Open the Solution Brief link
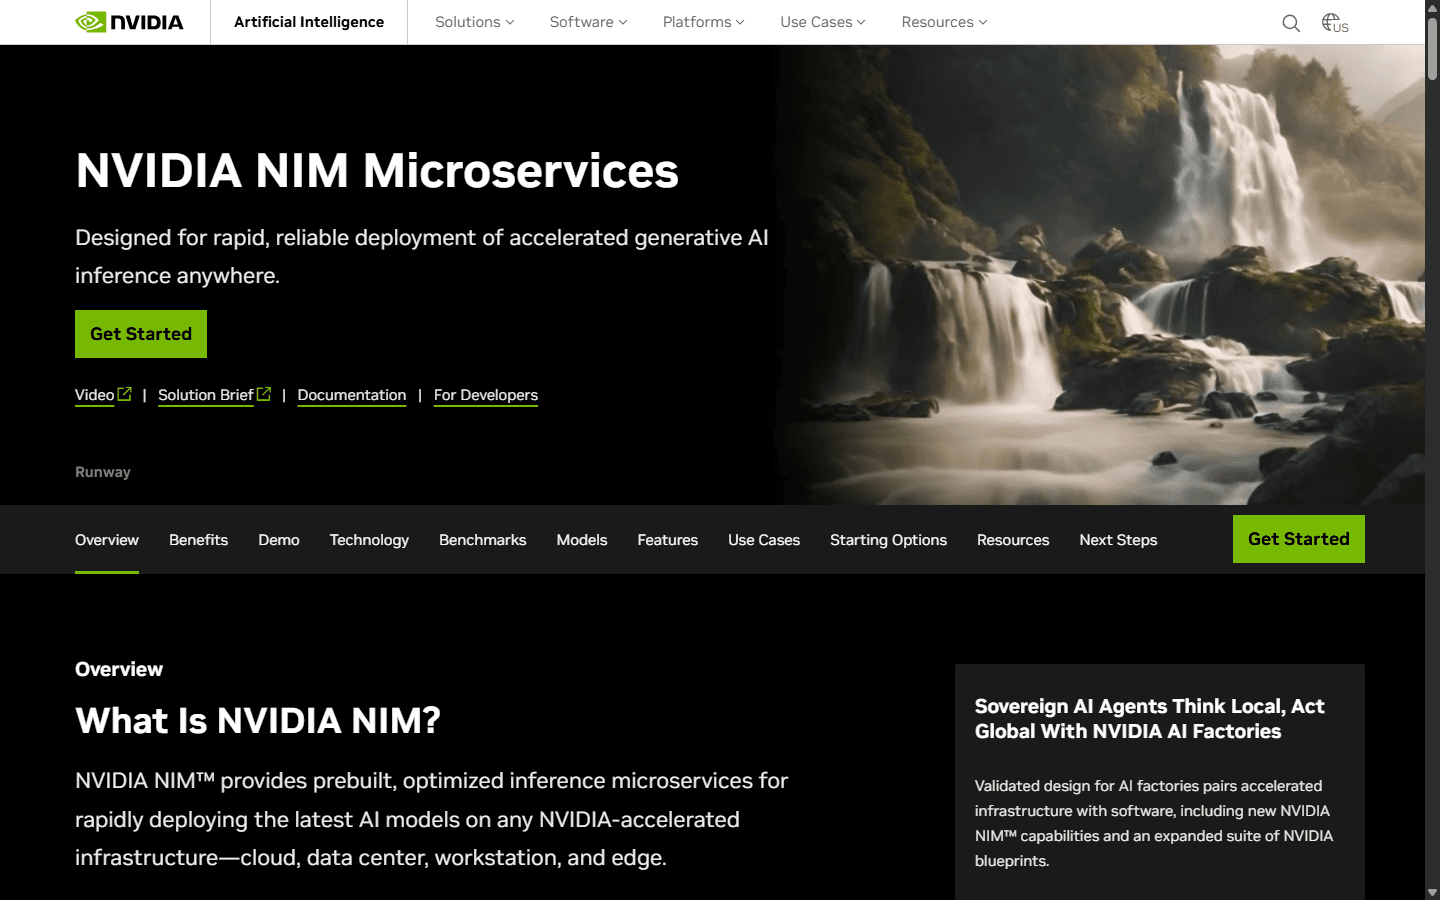The height and width of the screenshot is (900, 1440). (206, 395)
